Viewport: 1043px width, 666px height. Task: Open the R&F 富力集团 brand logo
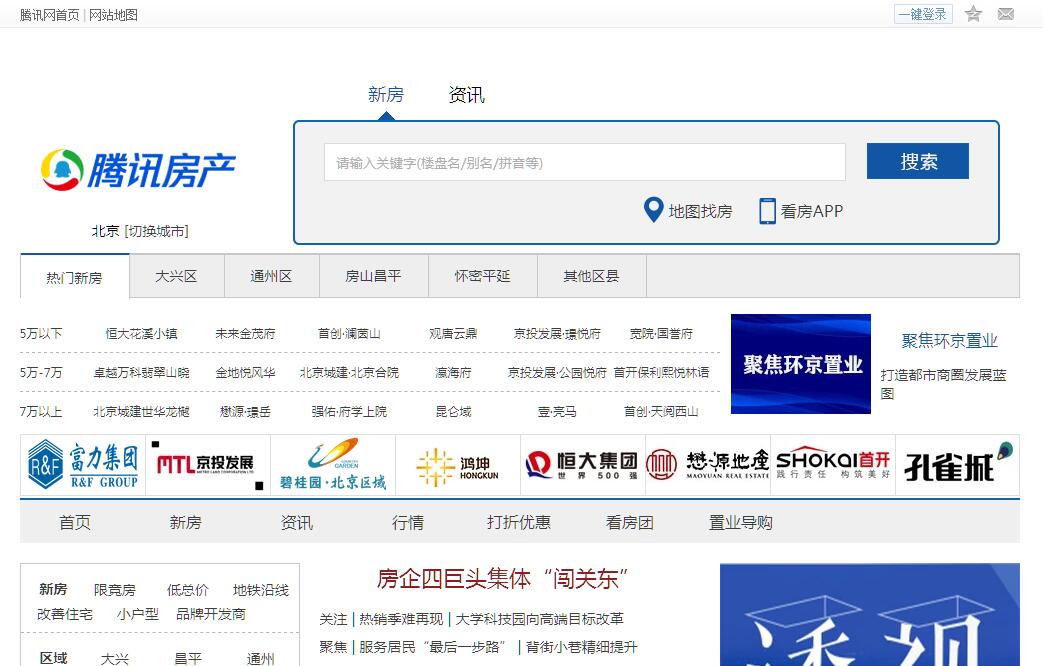point(83,465)
